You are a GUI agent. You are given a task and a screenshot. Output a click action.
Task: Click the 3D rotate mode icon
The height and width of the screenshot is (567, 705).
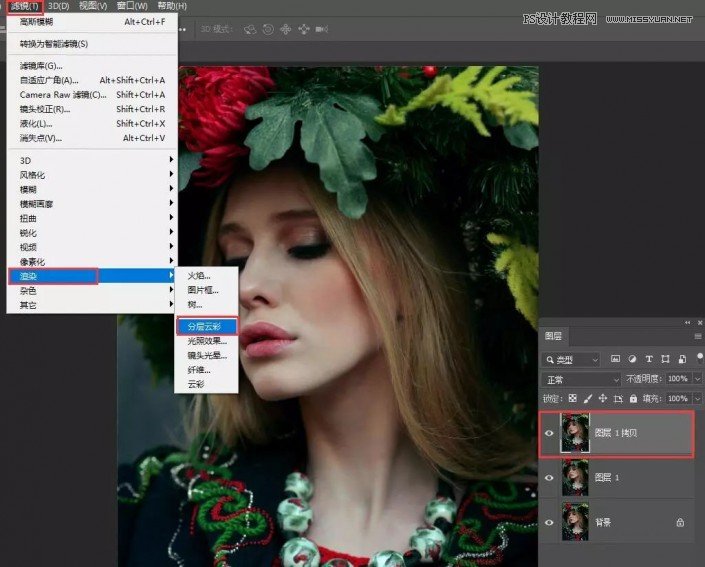[x=250, y=30]
